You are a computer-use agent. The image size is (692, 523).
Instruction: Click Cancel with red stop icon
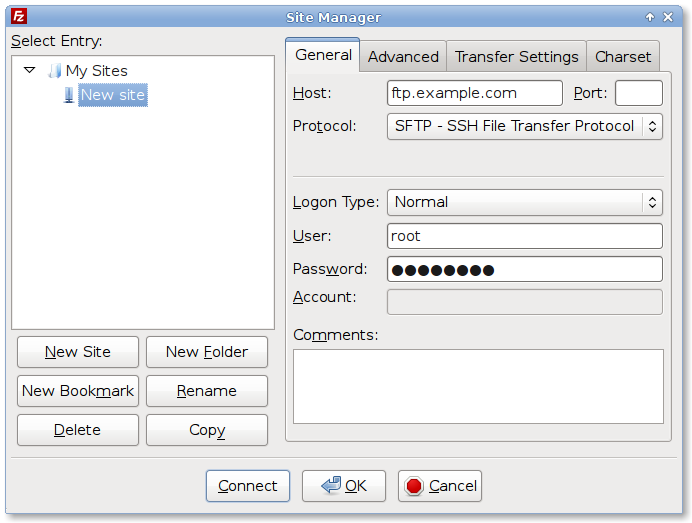coord(440,486)
